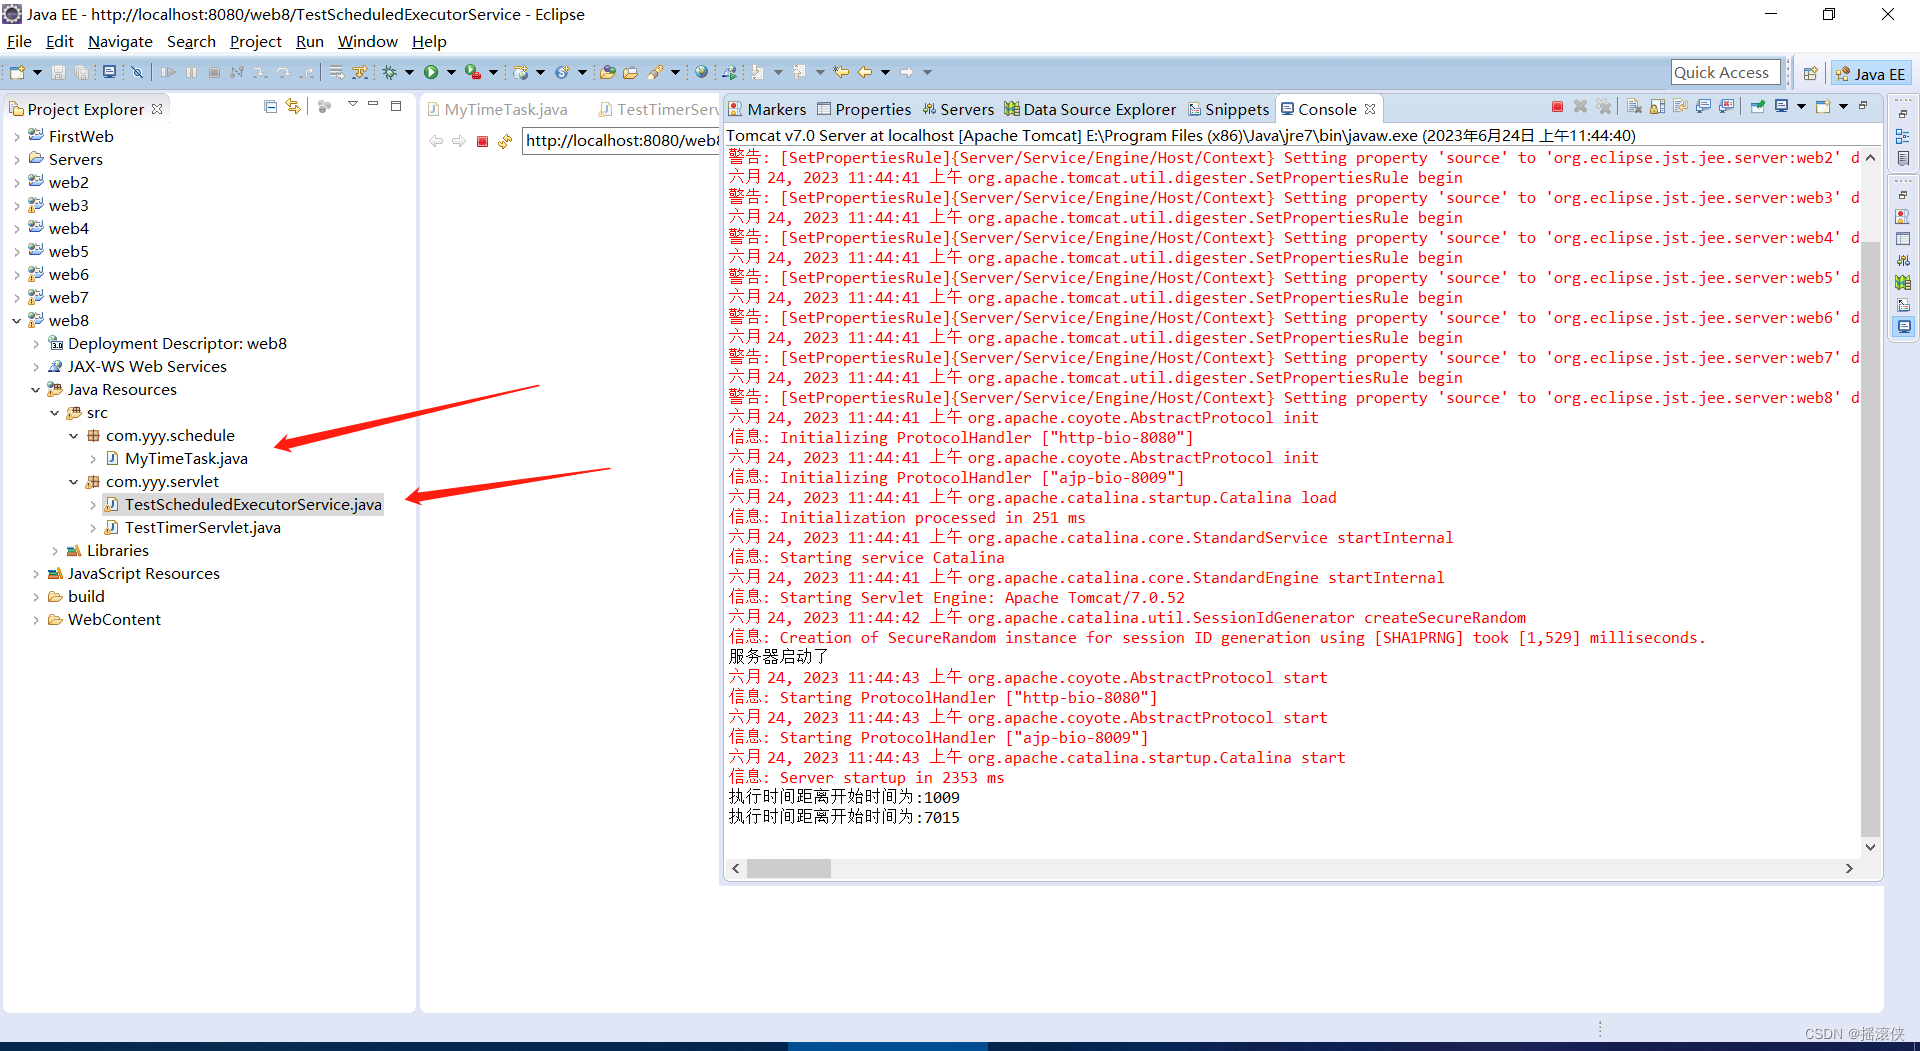Open the Debug button dropdown arrow

pos(409,72)
